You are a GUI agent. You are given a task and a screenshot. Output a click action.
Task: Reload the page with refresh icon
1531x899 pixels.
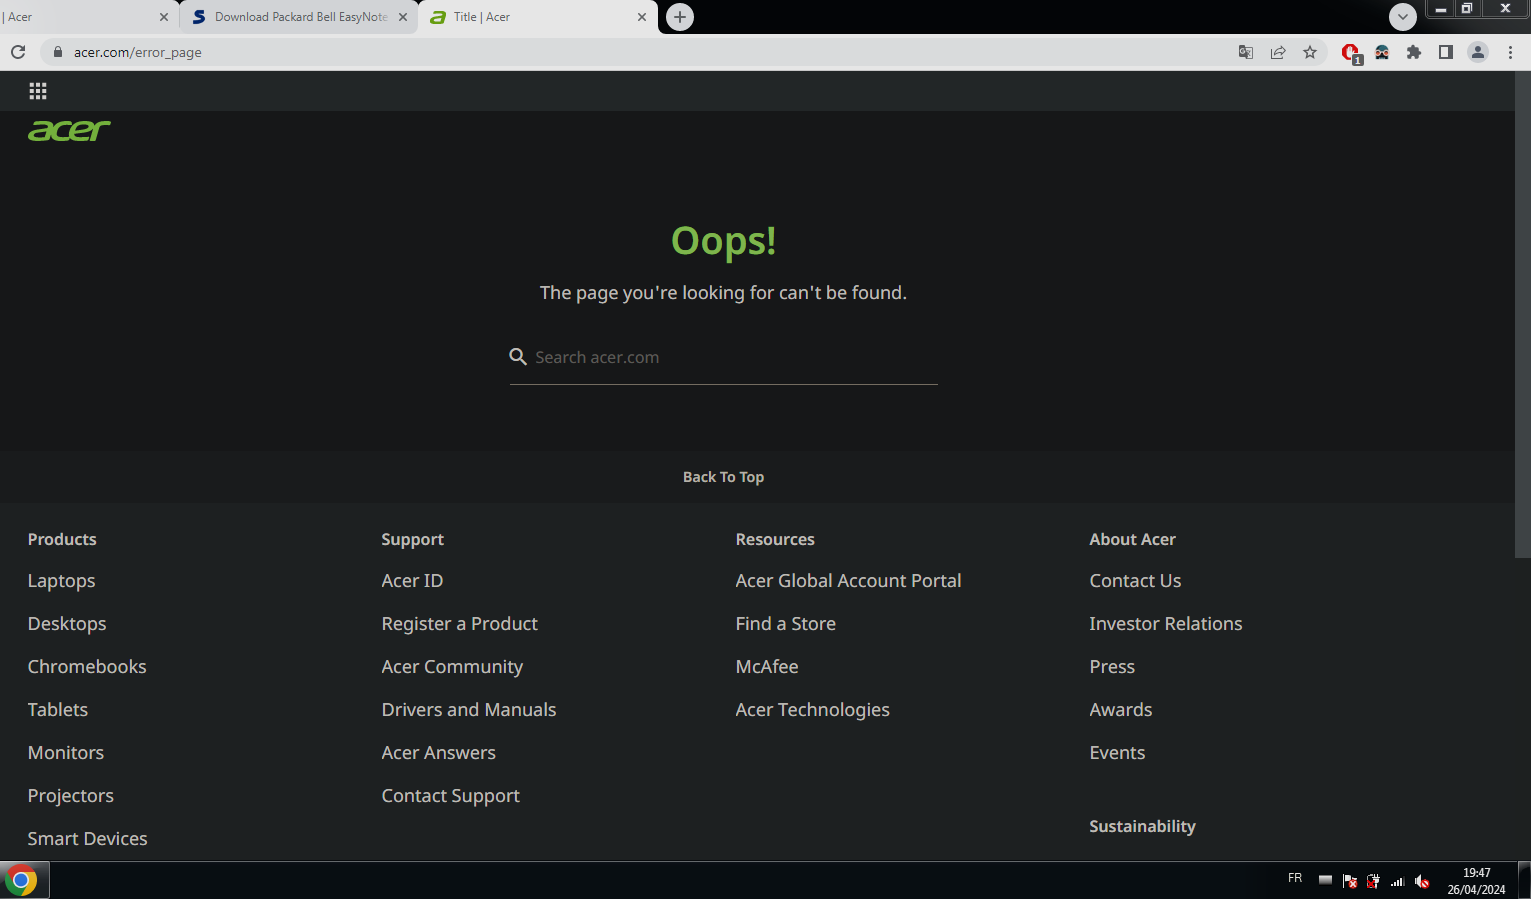[18, 52]
